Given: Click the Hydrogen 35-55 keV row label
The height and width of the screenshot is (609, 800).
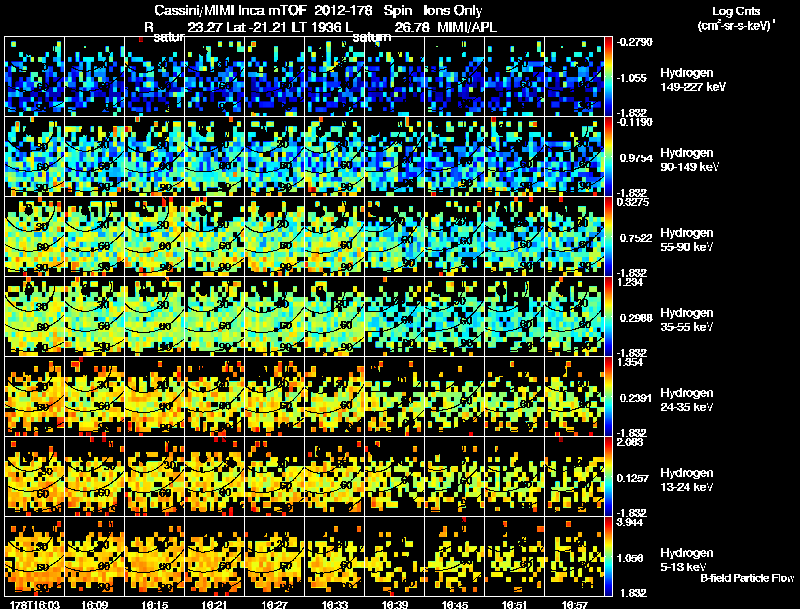Looking at the screenshot, I should pos(687,320).
